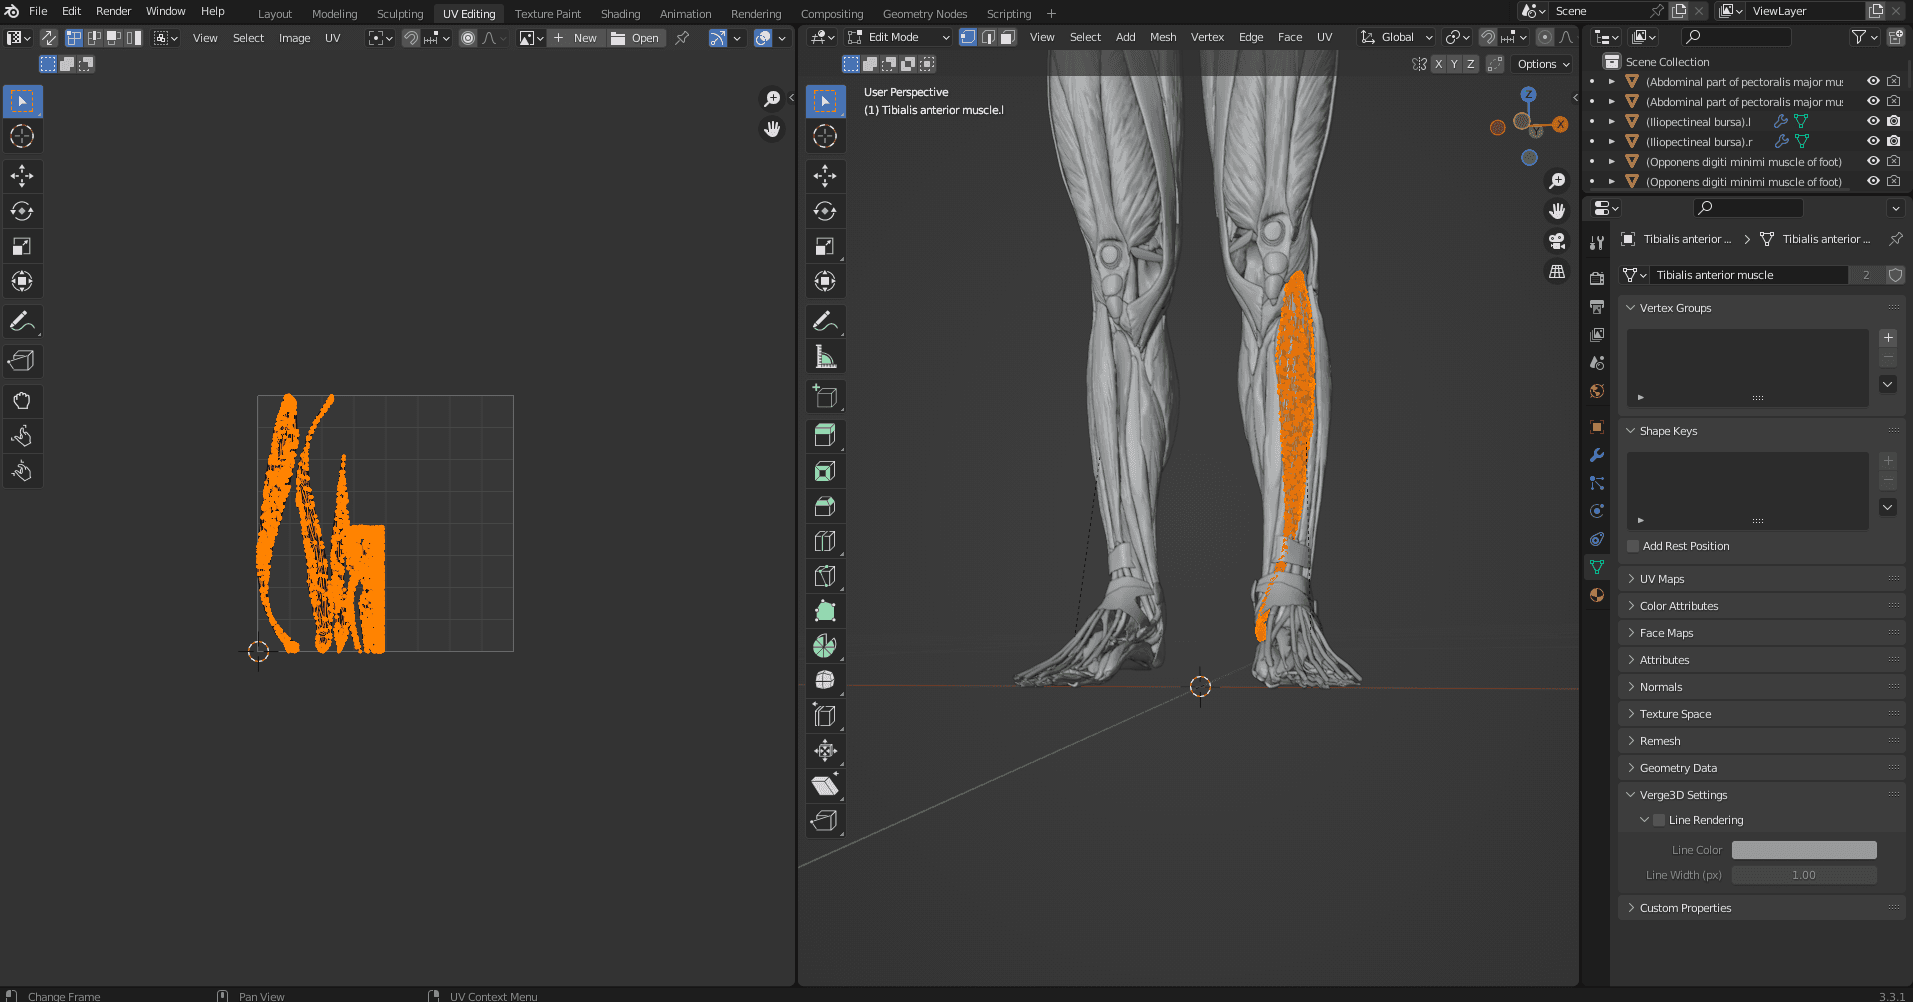Add a new vertex group with plus button
The image size is (1913, 1002).
click(x=1888, y=338)
